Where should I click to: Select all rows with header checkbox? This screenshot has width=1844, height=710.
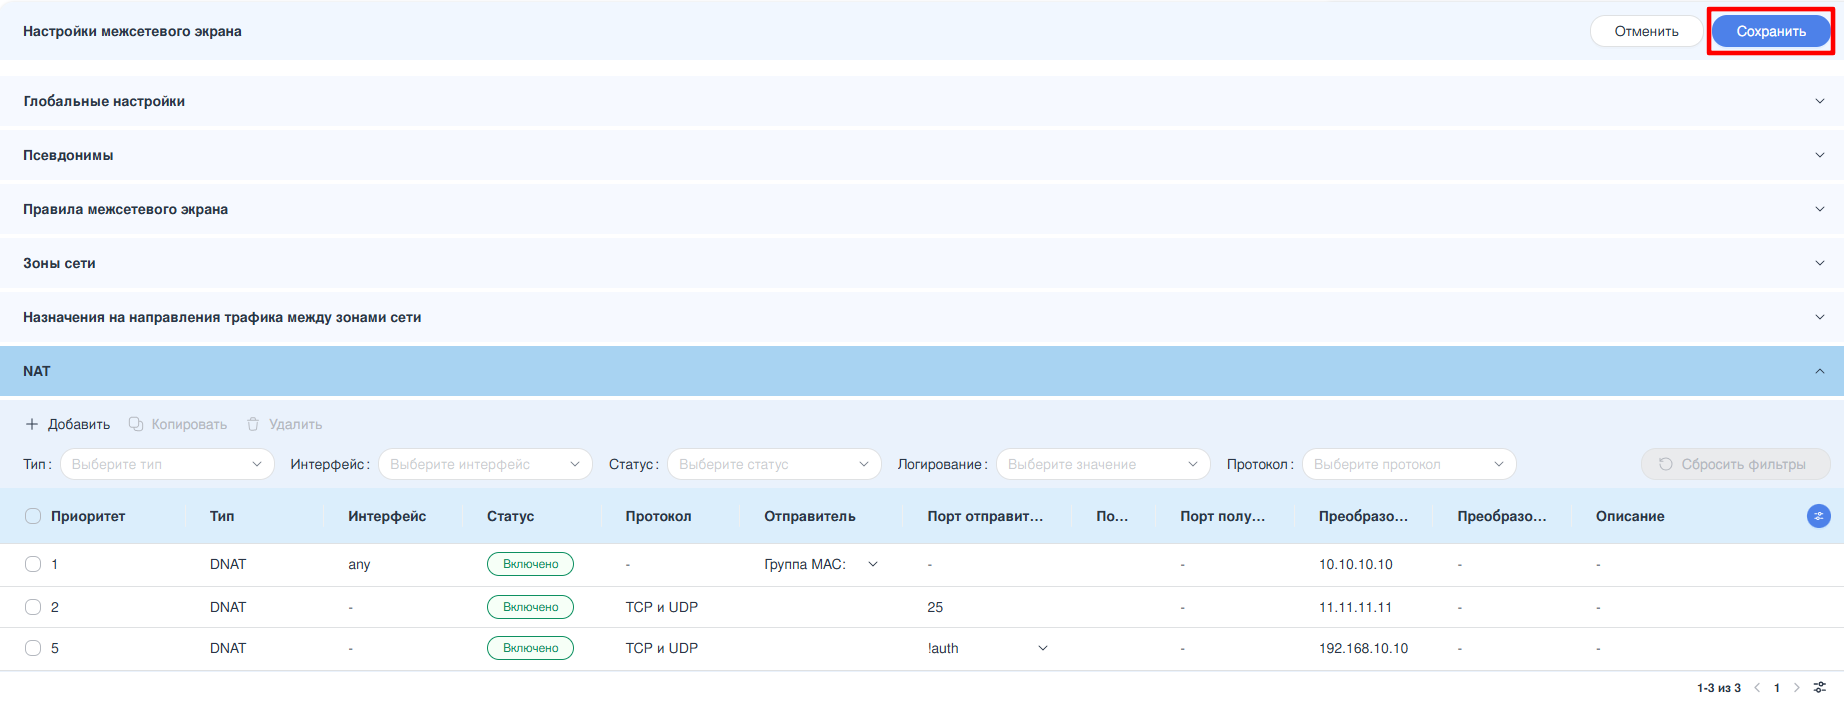click(33, 516)
